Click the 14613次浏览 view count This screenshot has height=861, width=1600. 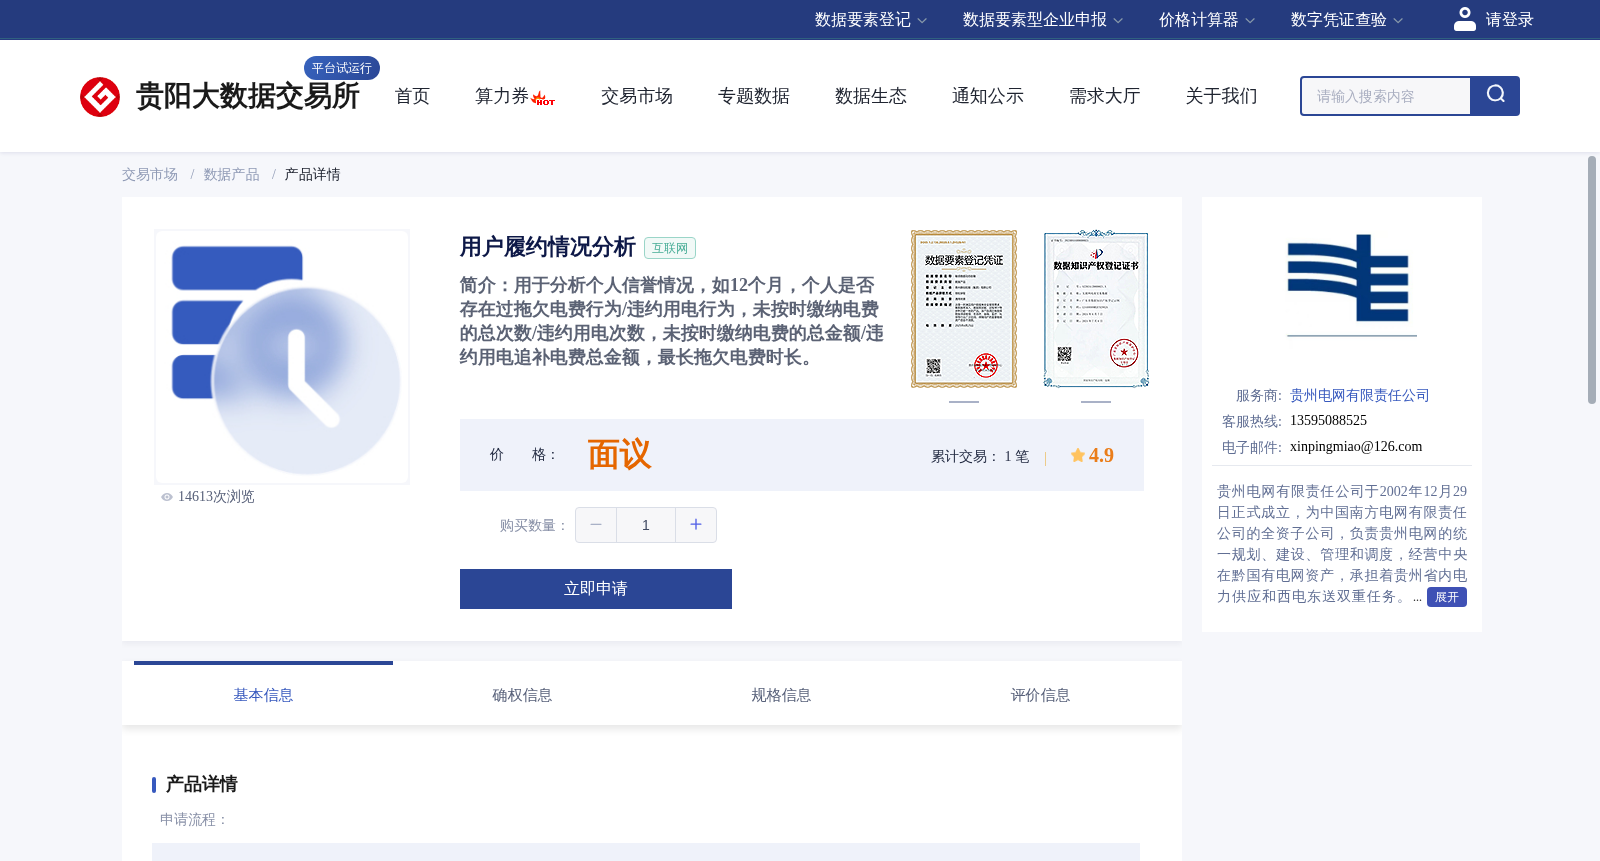click(216, 497)
